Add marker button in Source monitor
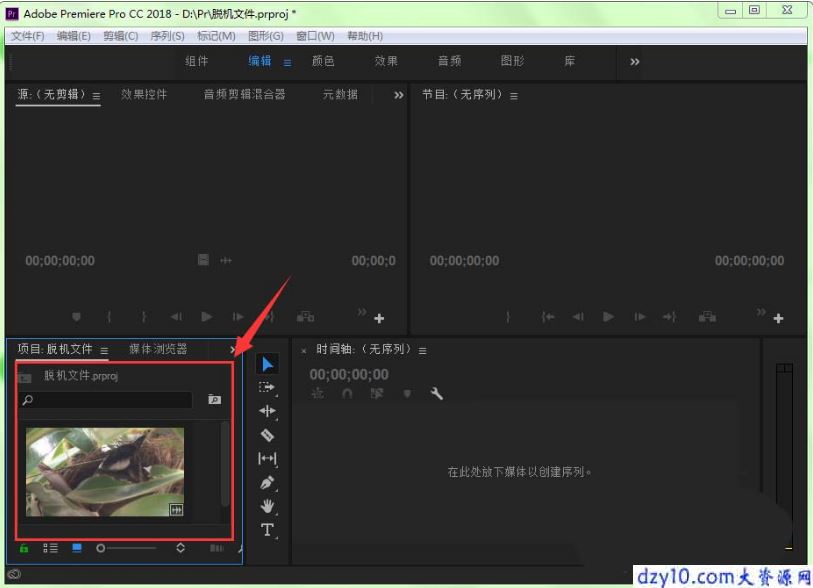Viewport: 813px width, 588px height. click(x=76, y=316)
